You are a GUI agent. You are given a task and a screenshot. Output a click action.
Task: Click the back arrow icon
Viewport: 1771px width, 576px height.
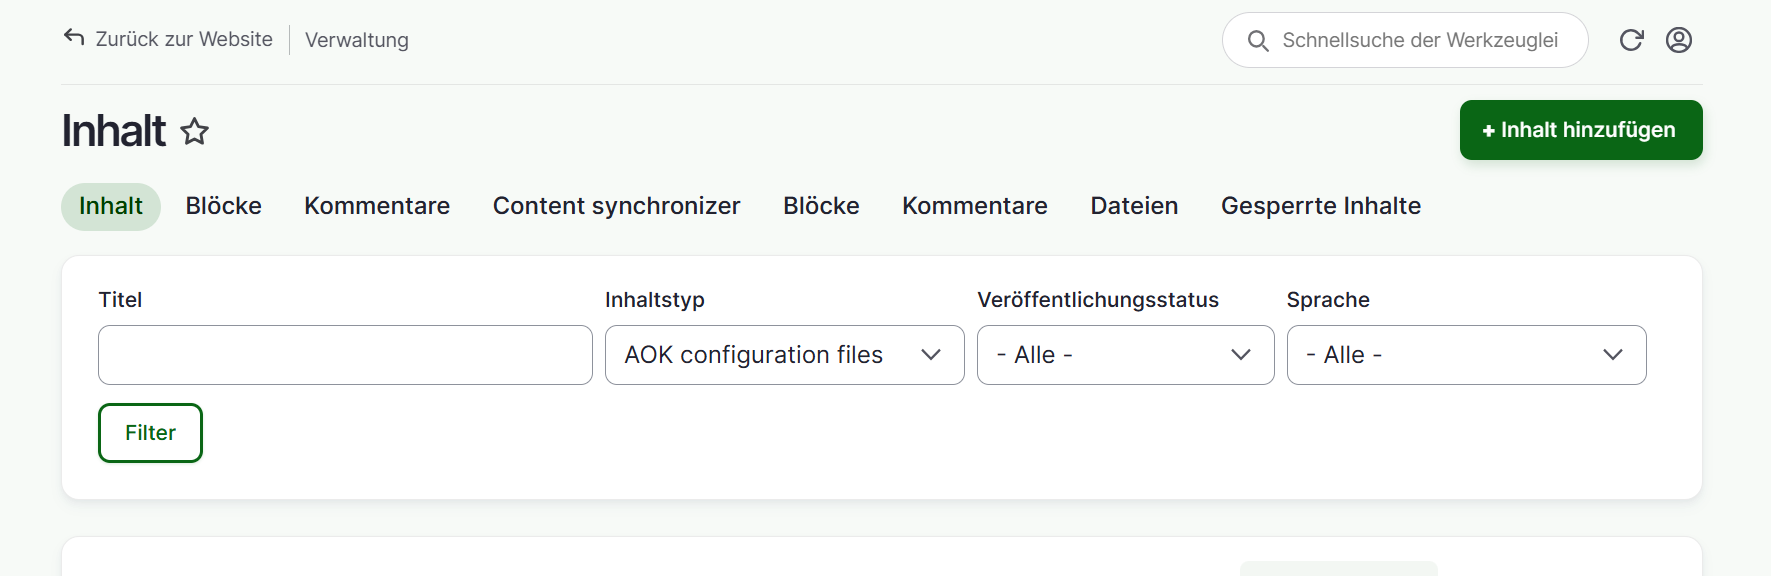point(74,38)
